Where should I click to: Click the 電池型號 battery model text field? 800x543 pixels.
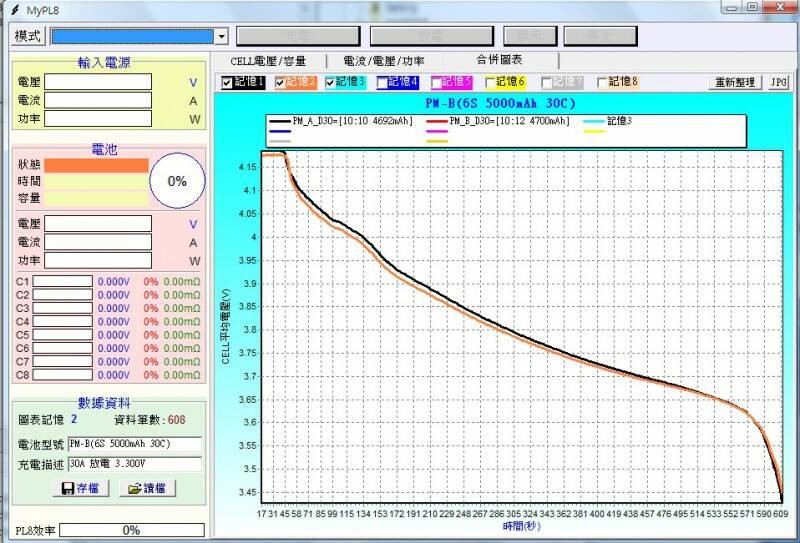(x=135, y=444)
